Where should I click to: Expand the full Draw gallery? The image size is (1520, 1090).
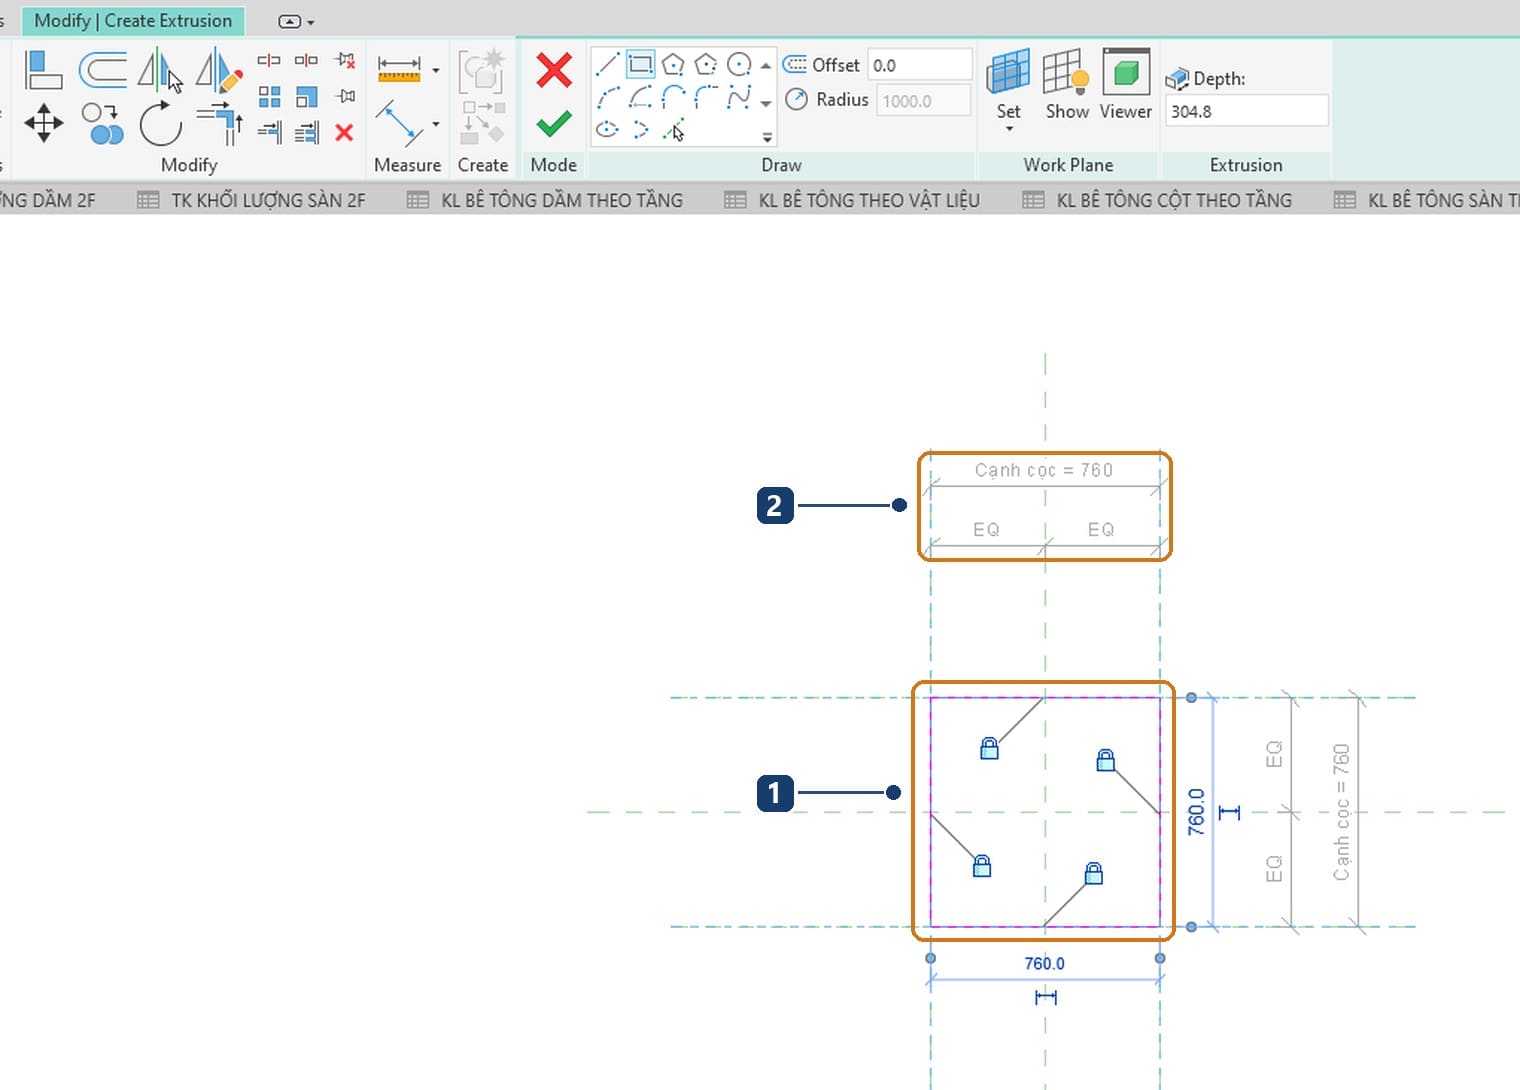pos(767,137)
